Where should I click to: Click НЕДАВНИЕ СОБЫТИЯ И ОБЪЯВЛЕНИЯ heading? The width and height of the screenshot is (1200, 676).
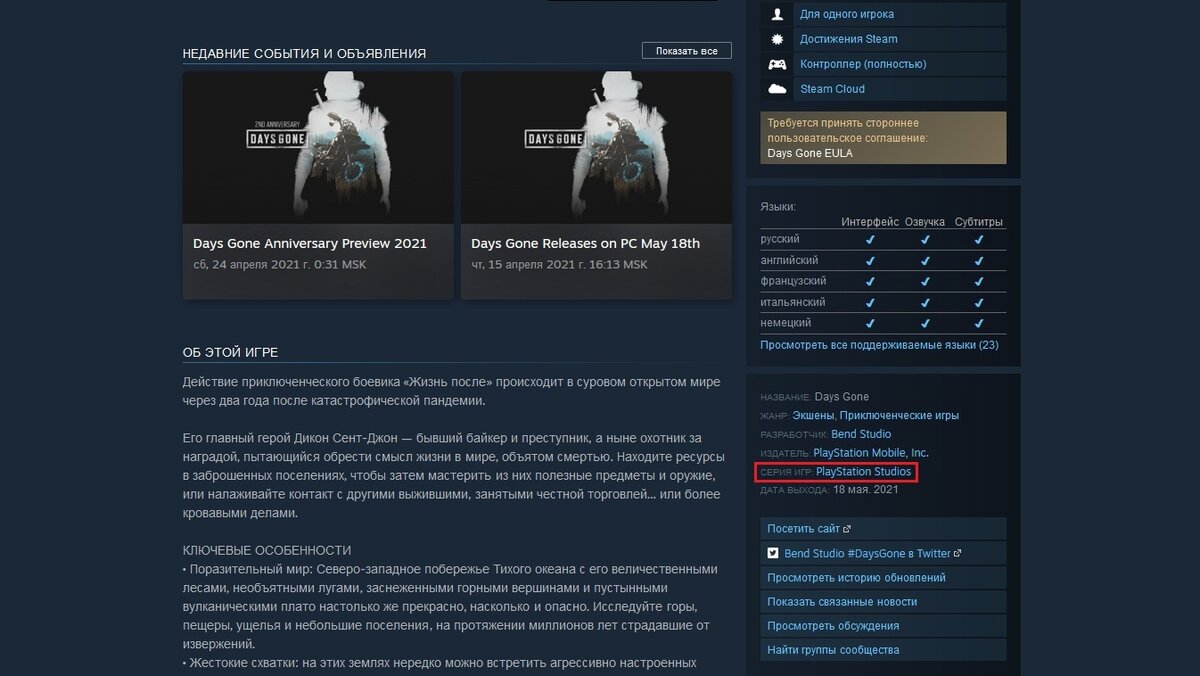pyautogui.click(x=304, y=53)
